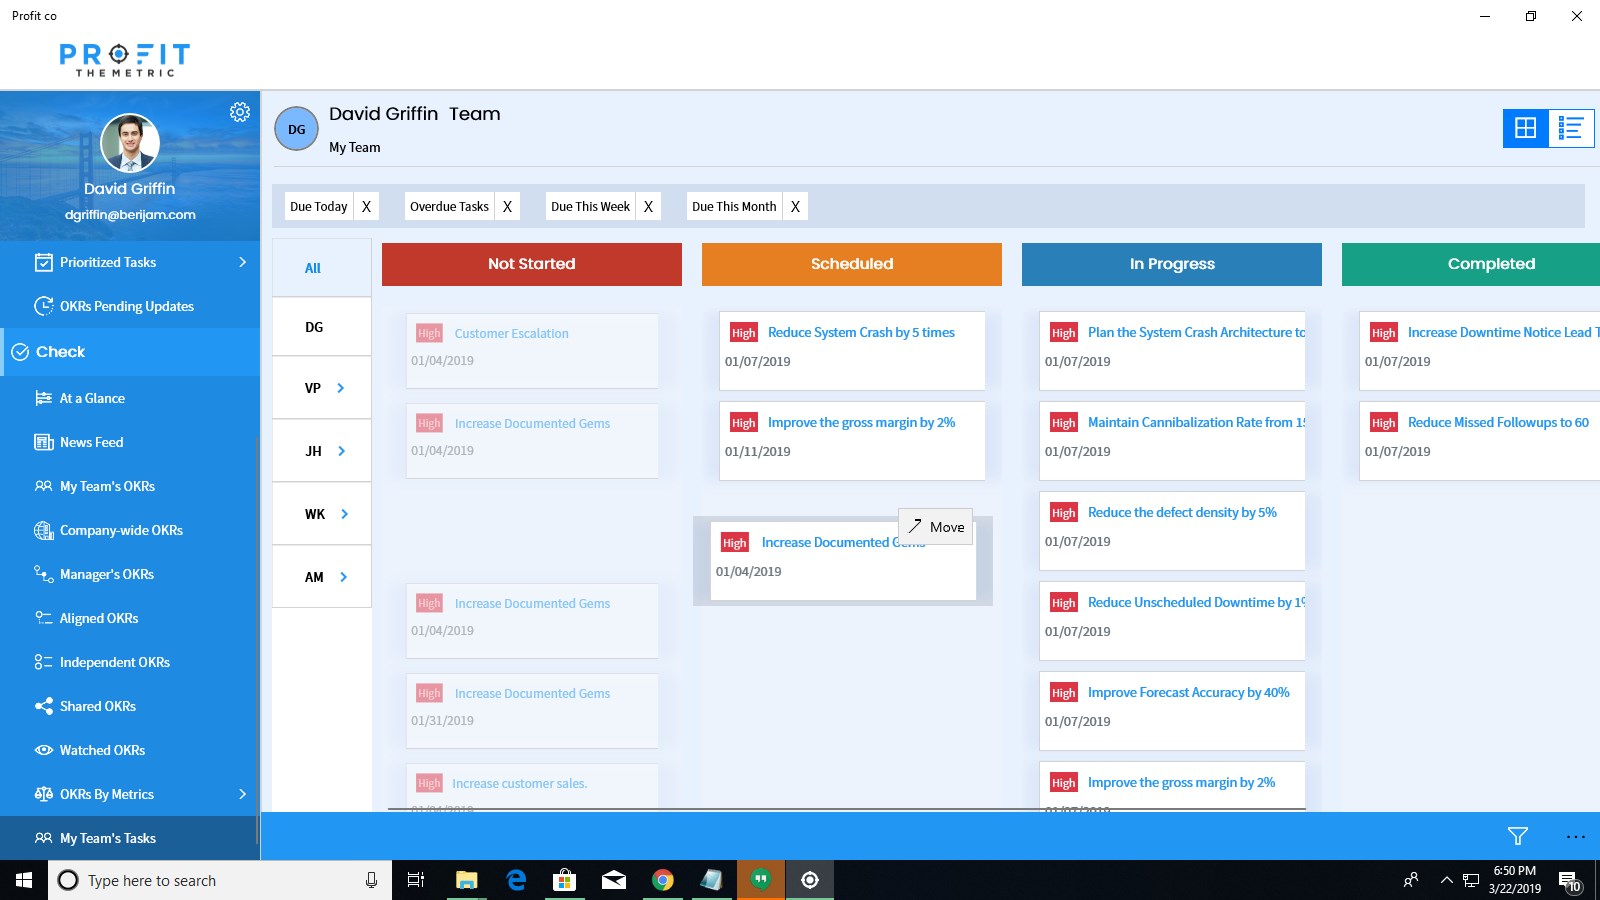Click the Scheduled column header
The width and height of the screenshot is (1600, 900).
click(x=852, y=264)
